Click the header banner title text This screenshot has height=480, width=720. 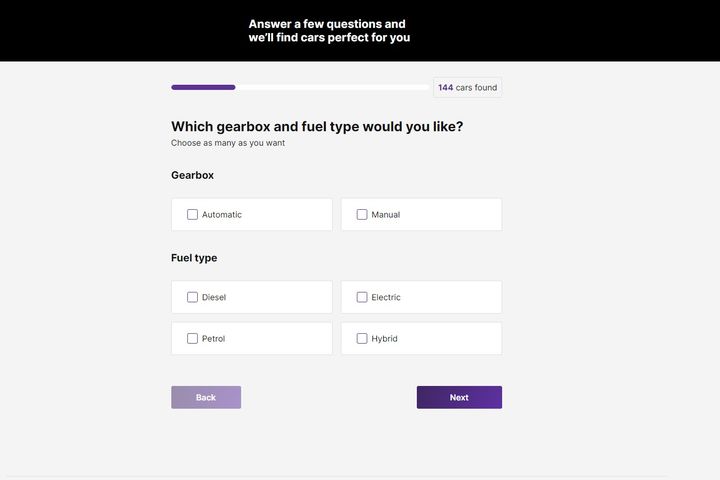pos(329,31)
